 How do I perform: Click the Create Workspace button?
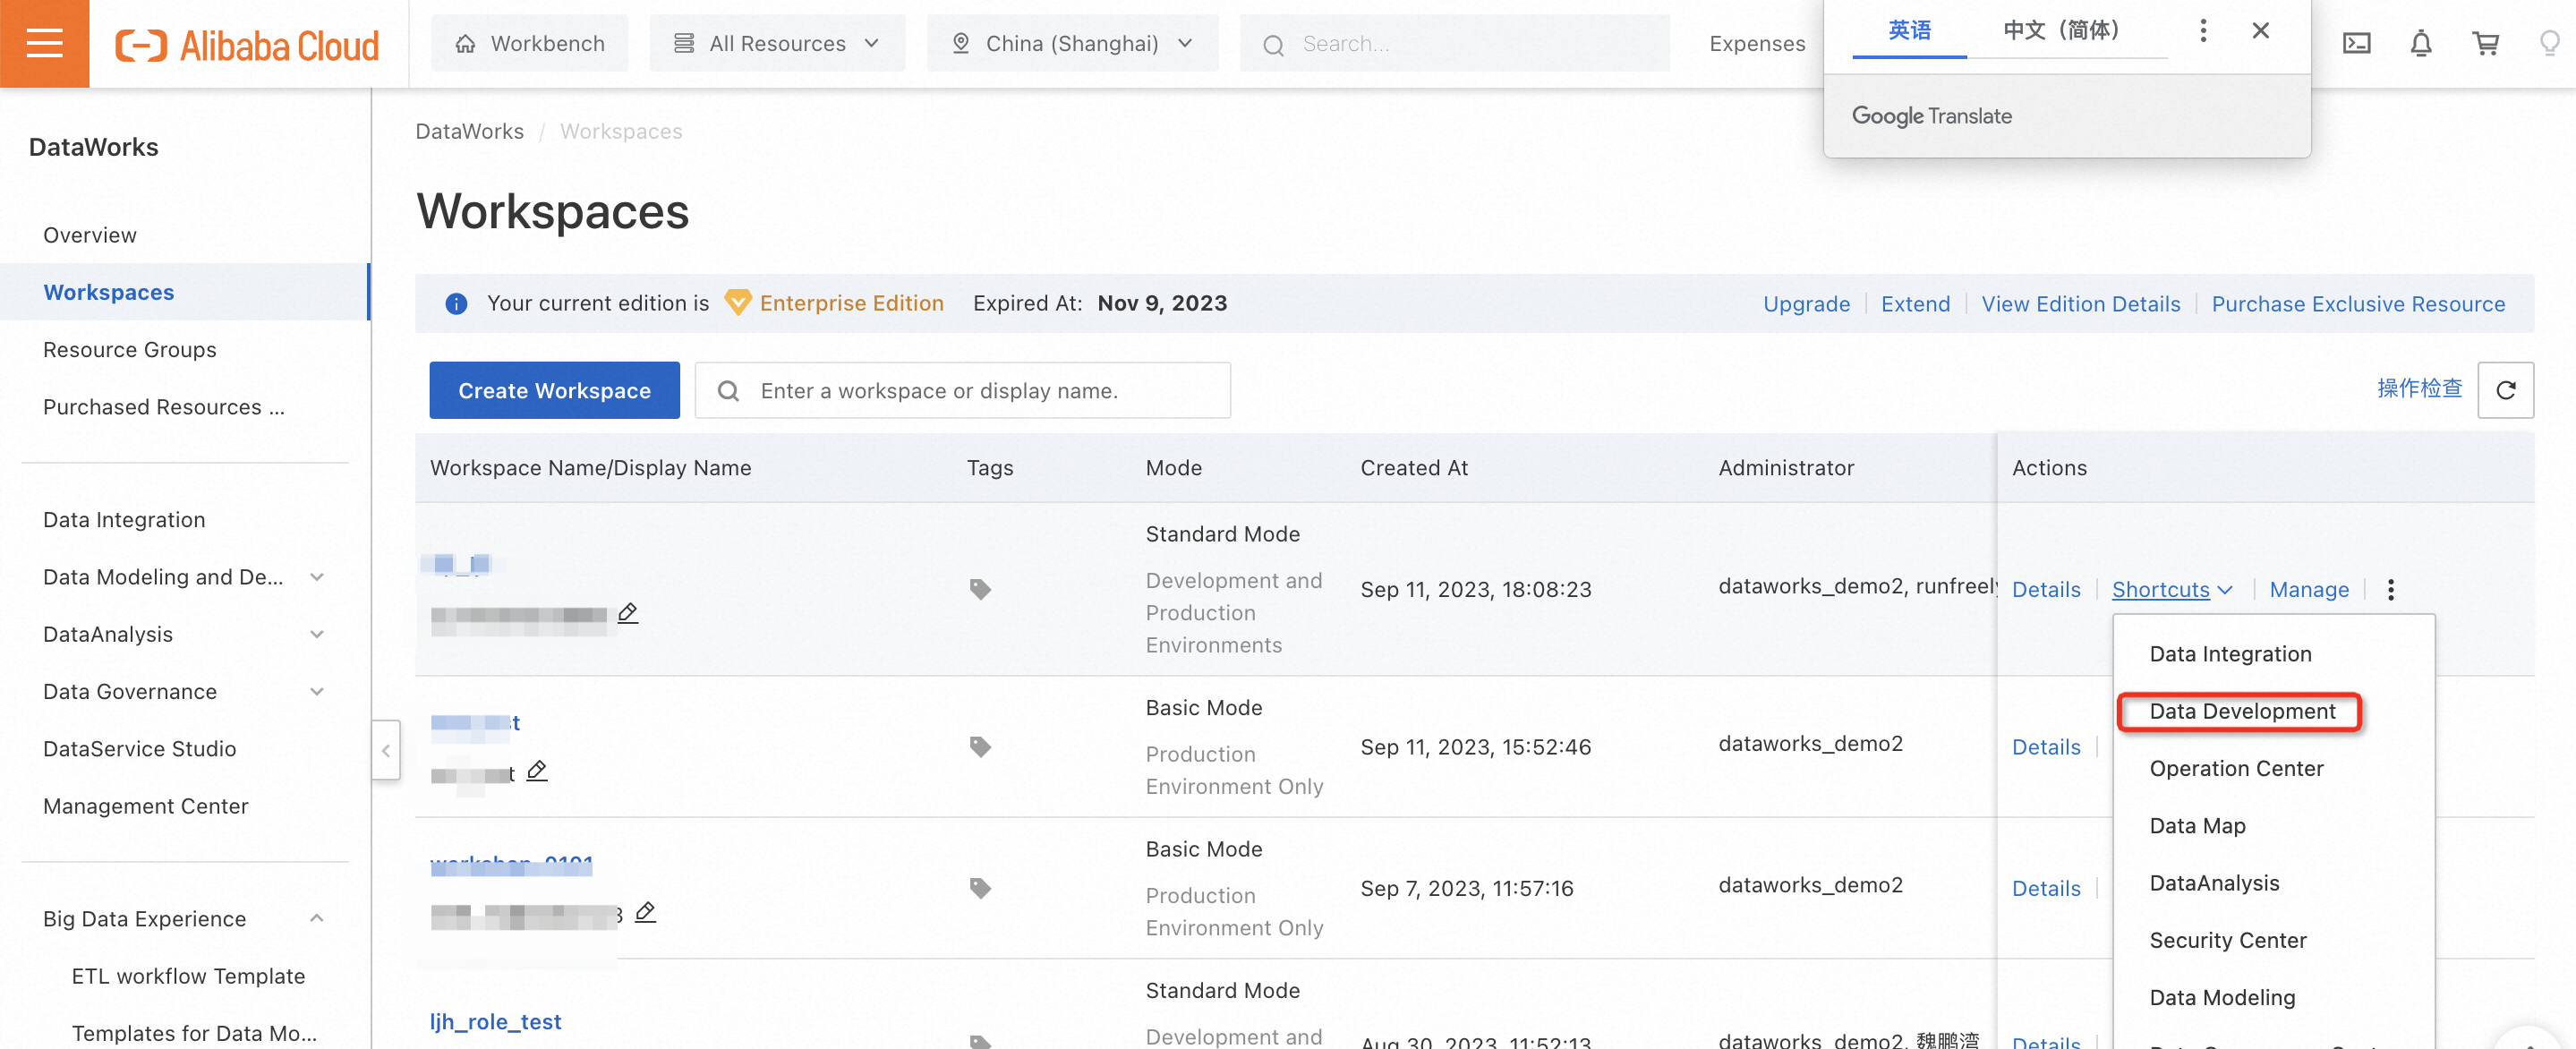coord(554,391)
